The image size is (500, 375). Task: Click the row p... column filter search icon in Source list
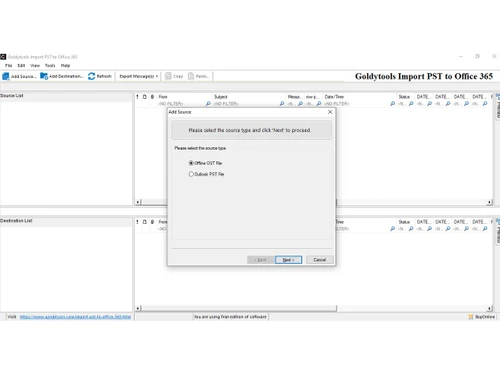point(319,104)
